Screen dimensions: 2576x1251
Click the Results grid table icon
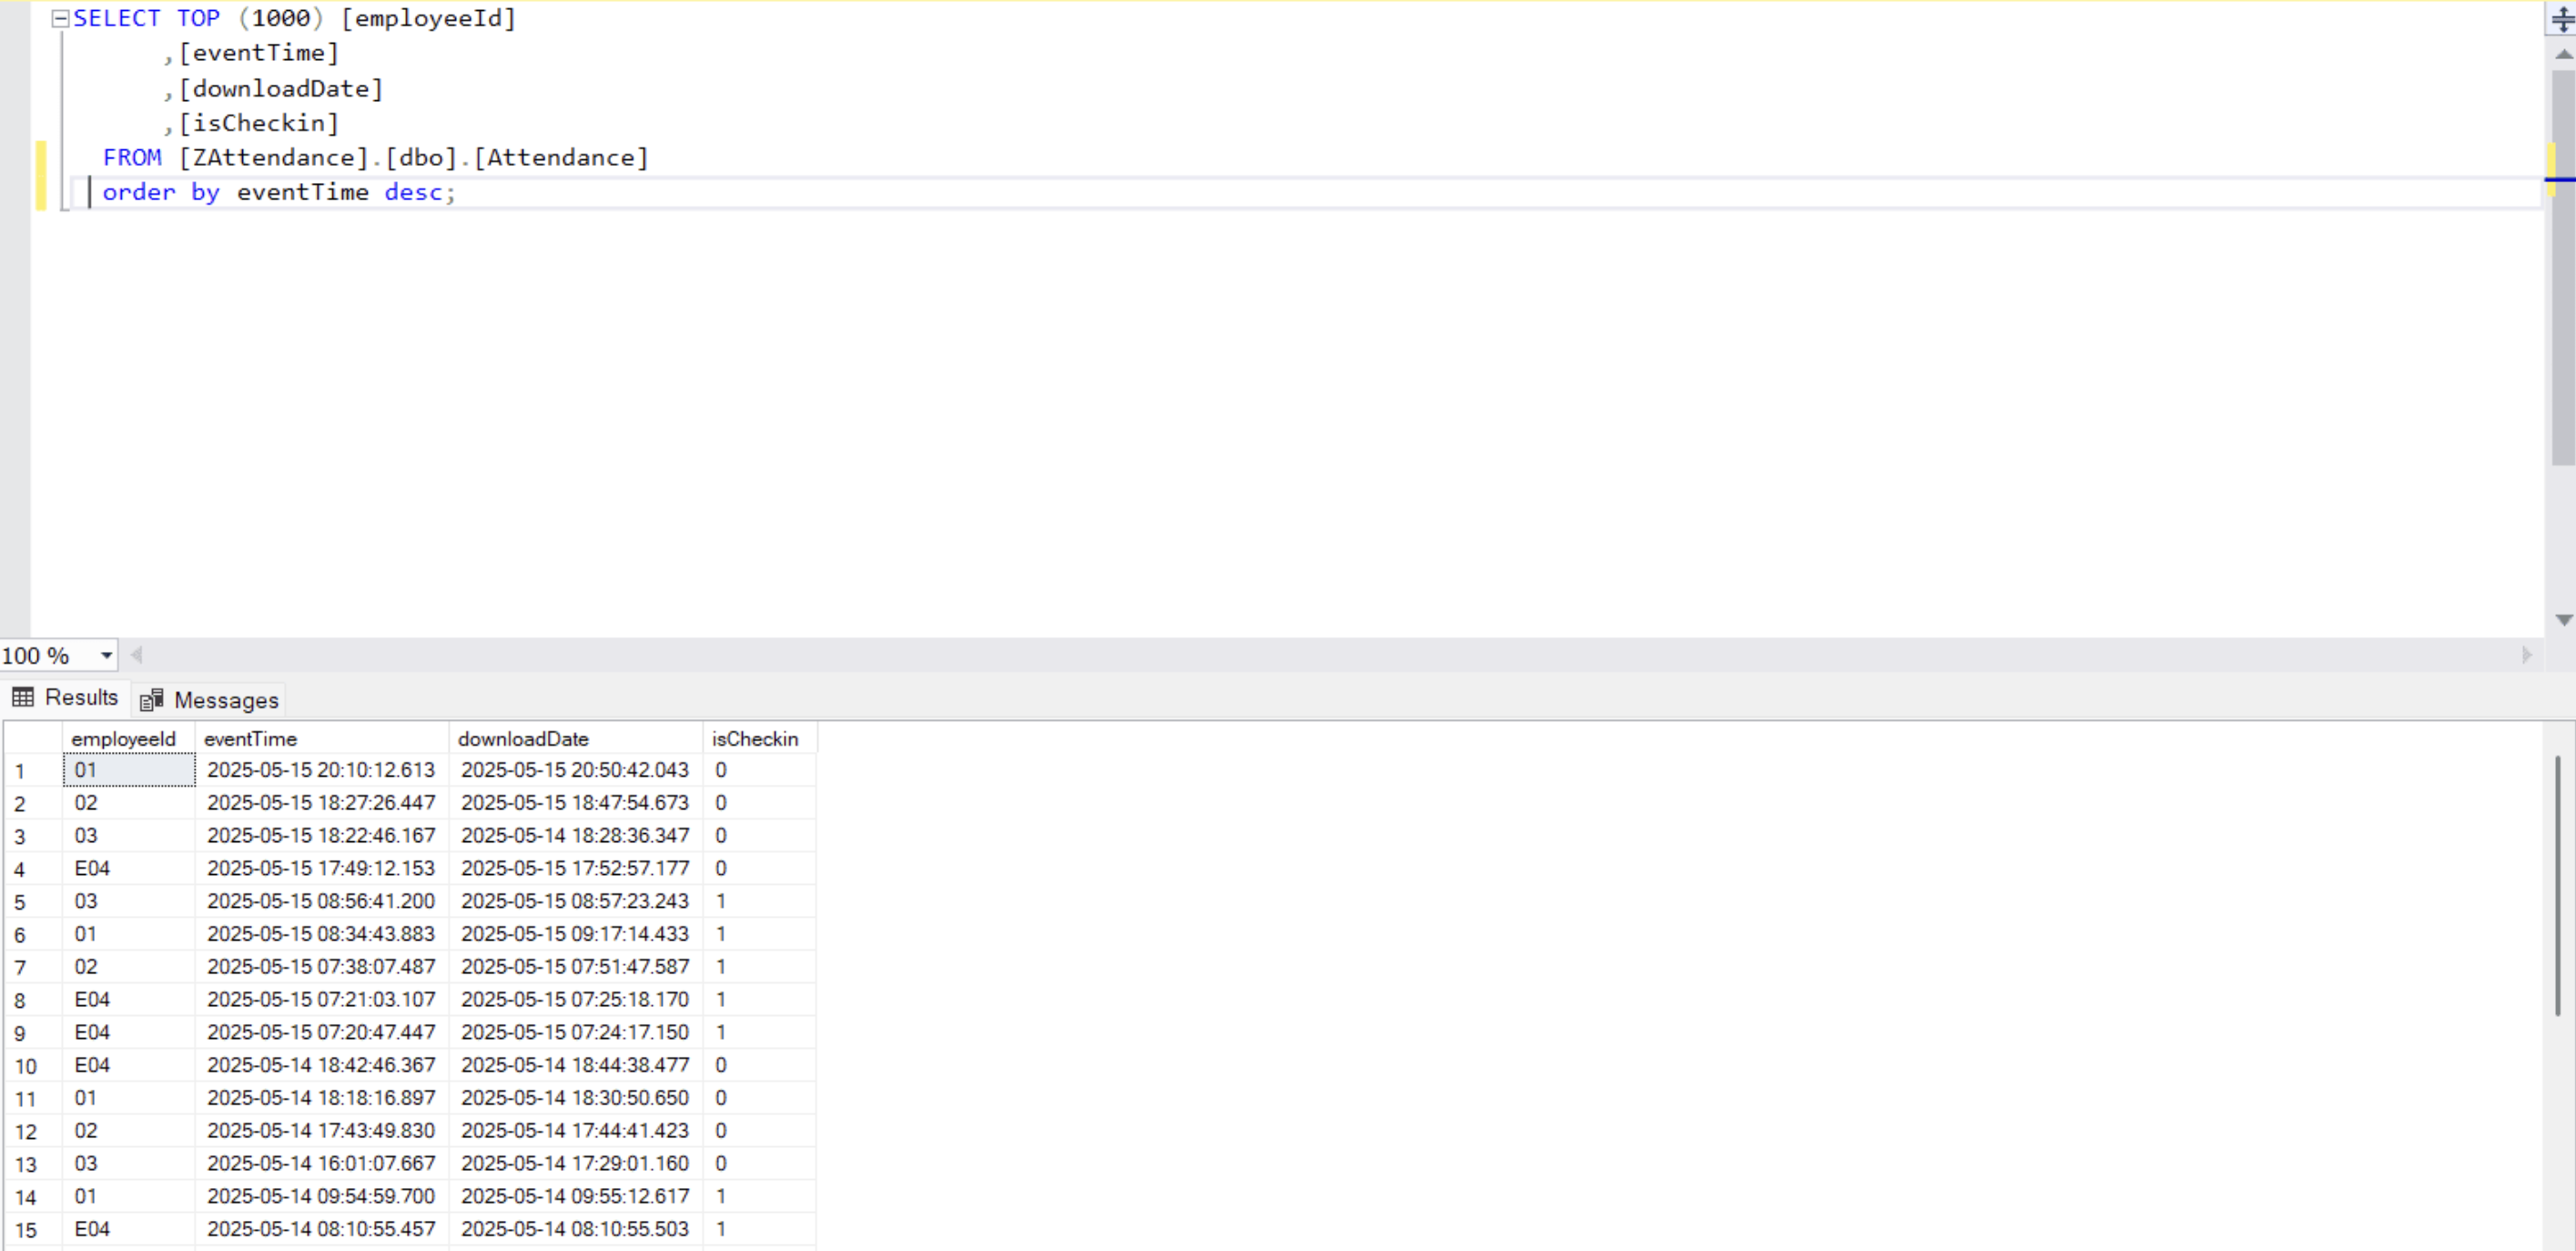pos(24,698)
